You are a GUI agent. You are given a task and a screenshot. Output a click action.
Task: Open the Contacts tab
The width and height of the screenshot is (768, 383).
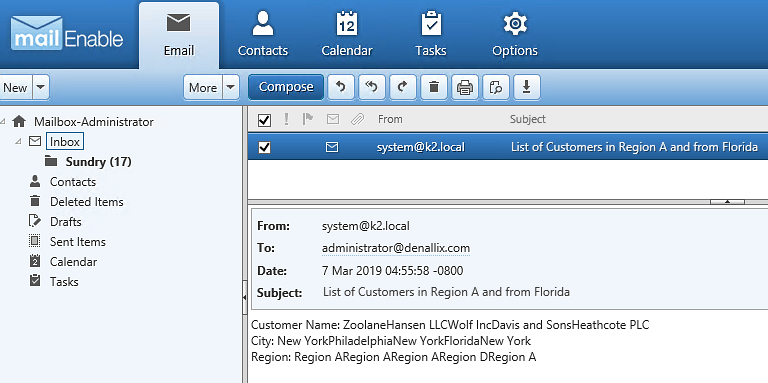tap(263, 35)
